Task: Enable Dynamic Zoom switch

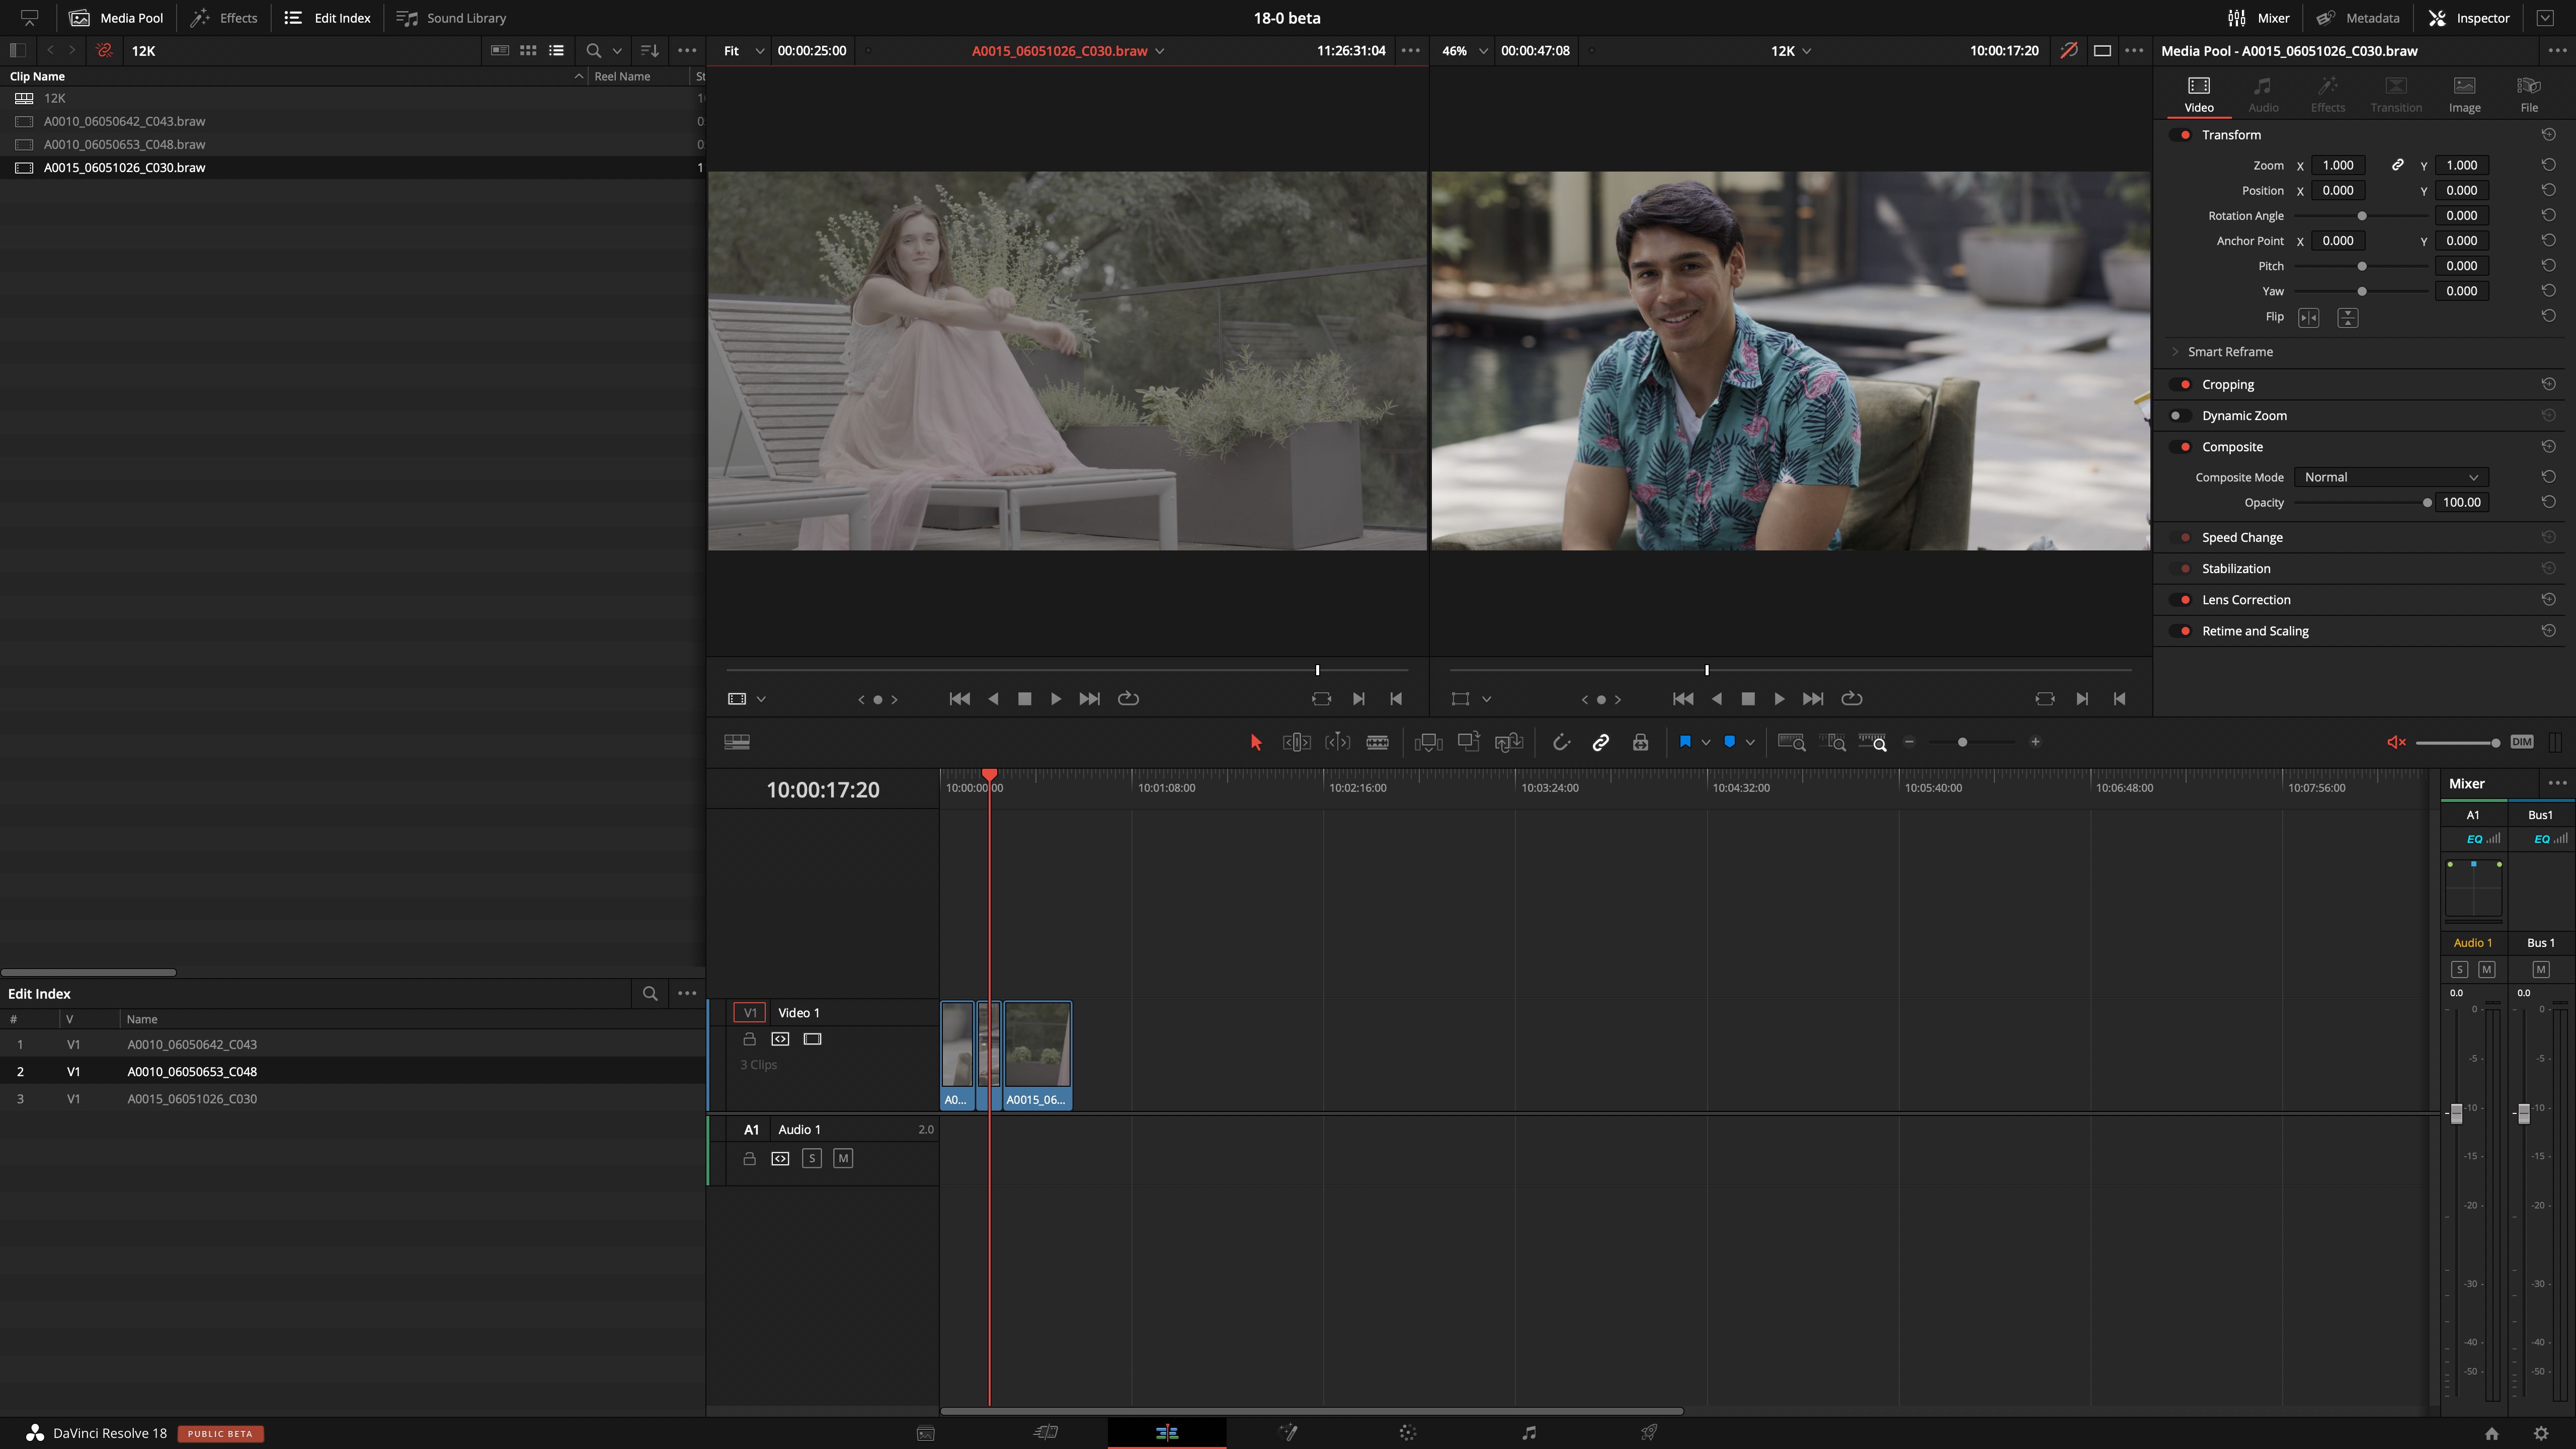Action: point(2181,415)
